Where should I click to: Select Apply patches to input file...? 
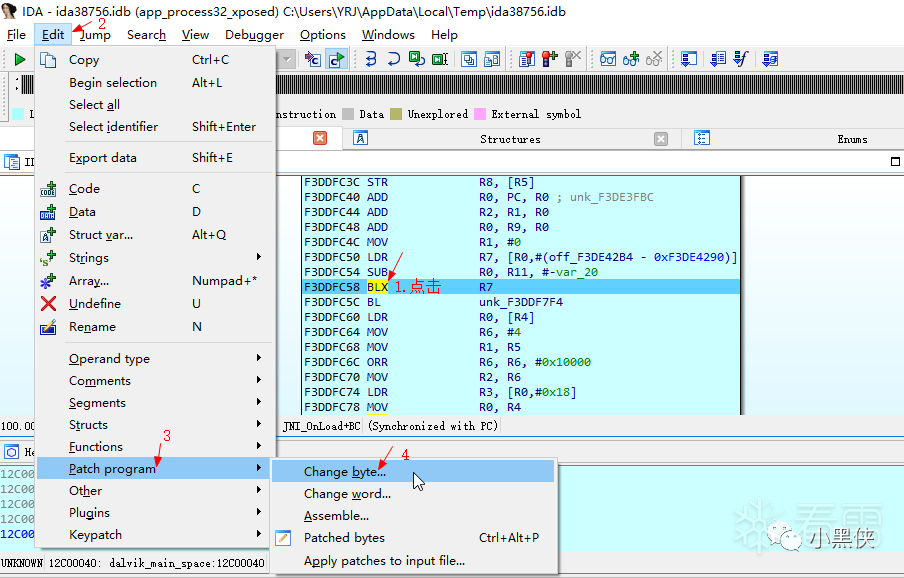pyautogui.click(x=413, y=561)
